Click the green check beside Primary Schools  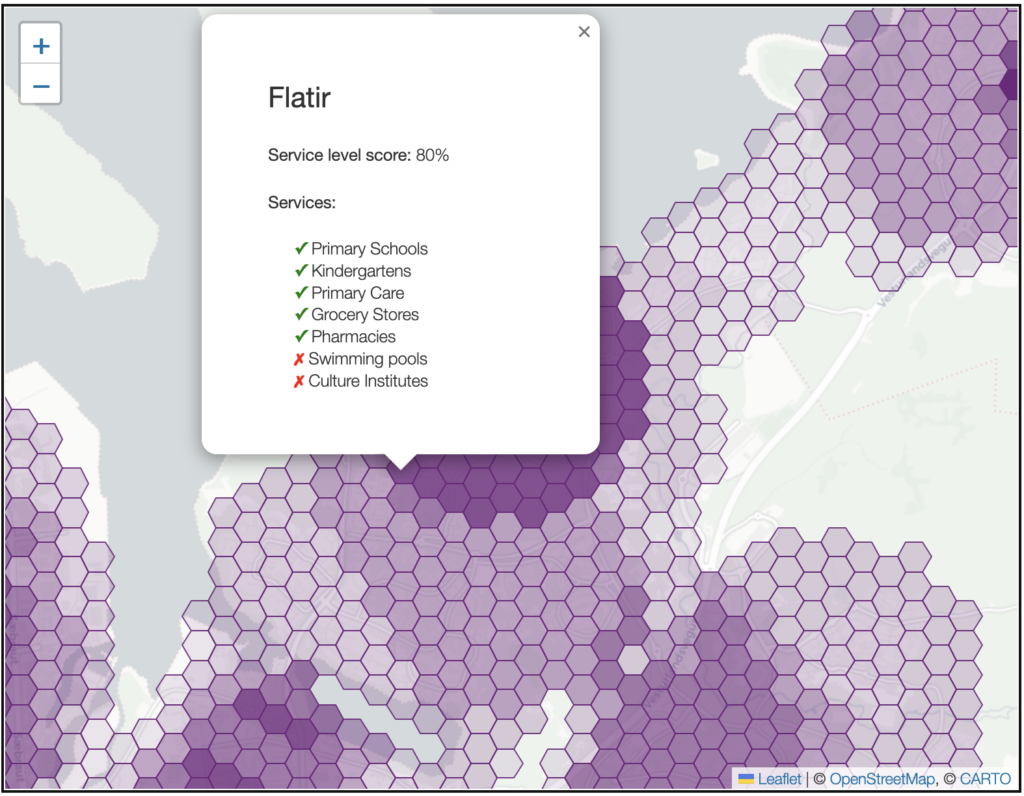(300, 249)
